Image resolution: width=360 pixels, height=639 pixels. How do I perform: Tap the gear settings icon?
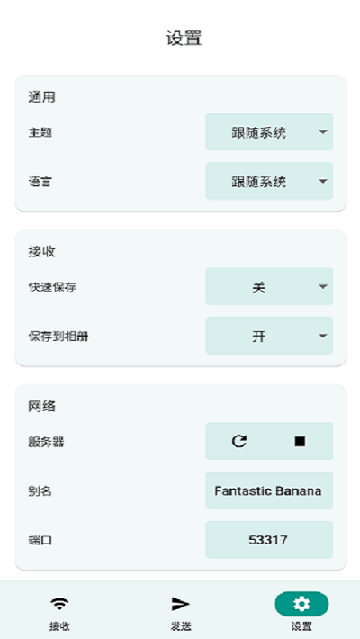[301, 604]
